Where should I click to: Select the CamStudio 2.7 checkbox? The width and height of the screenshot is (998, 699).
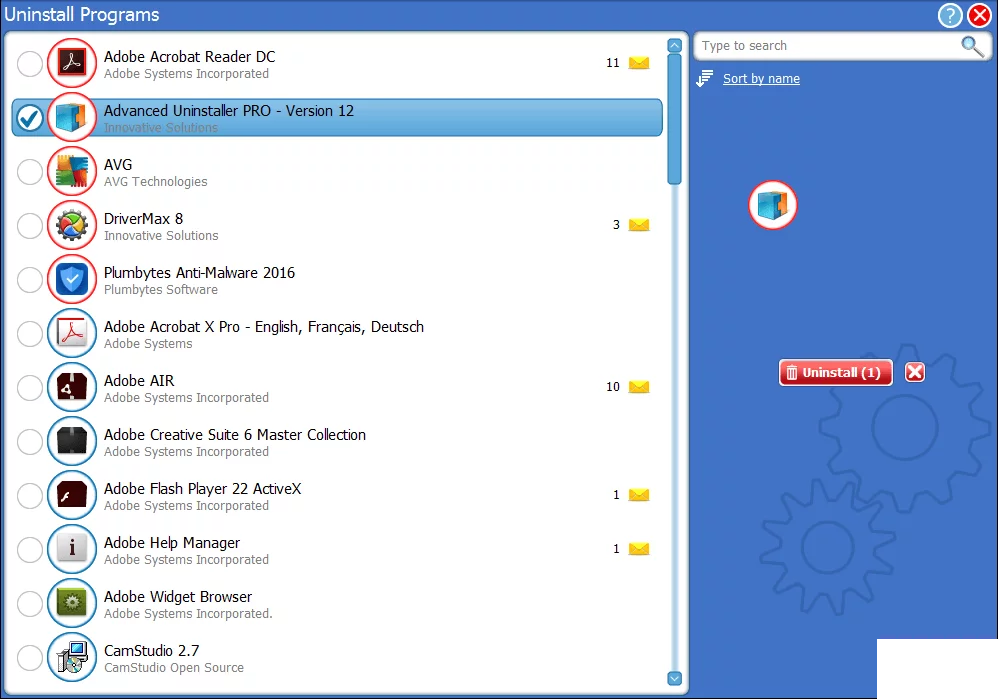(x=30, y=658)
